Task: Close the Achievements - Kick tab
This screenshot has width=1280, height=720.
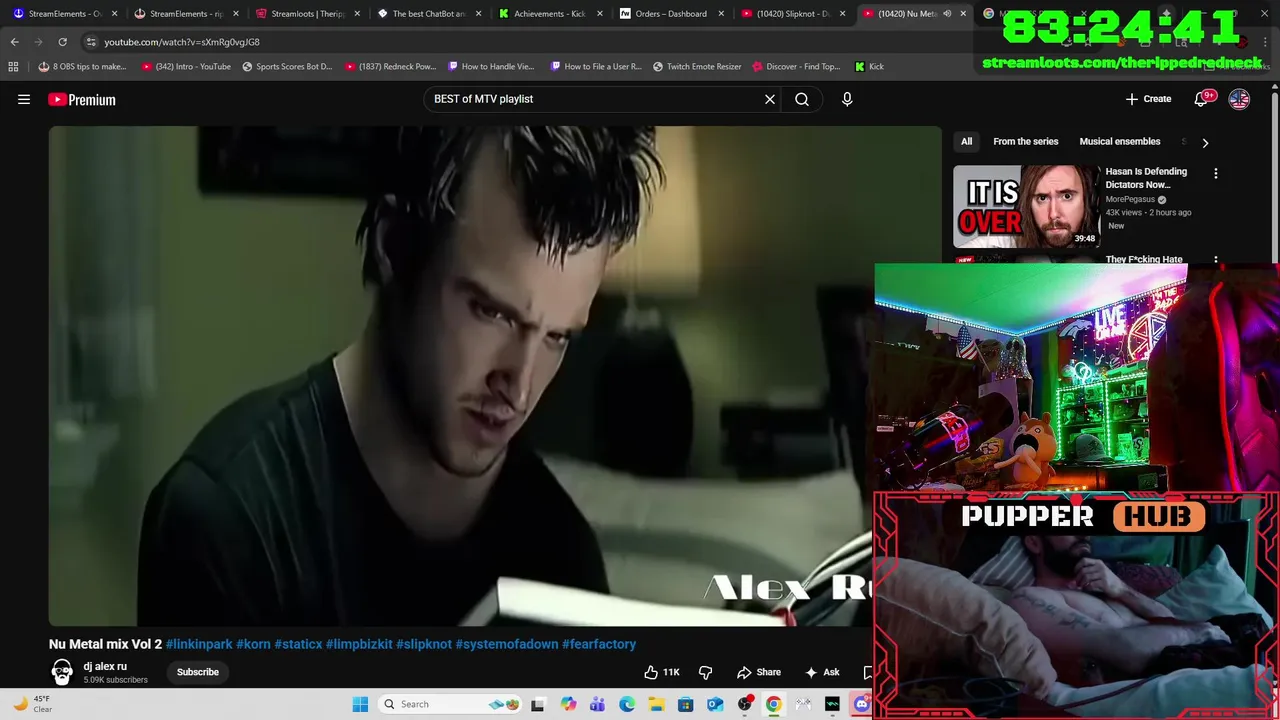Action: click(x=600, y=14)
